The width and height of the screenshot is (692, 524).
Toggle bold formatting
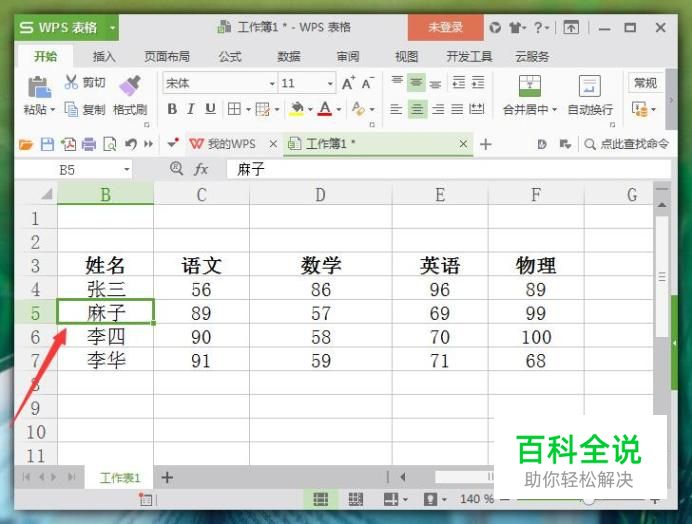(x=172, y=109)
